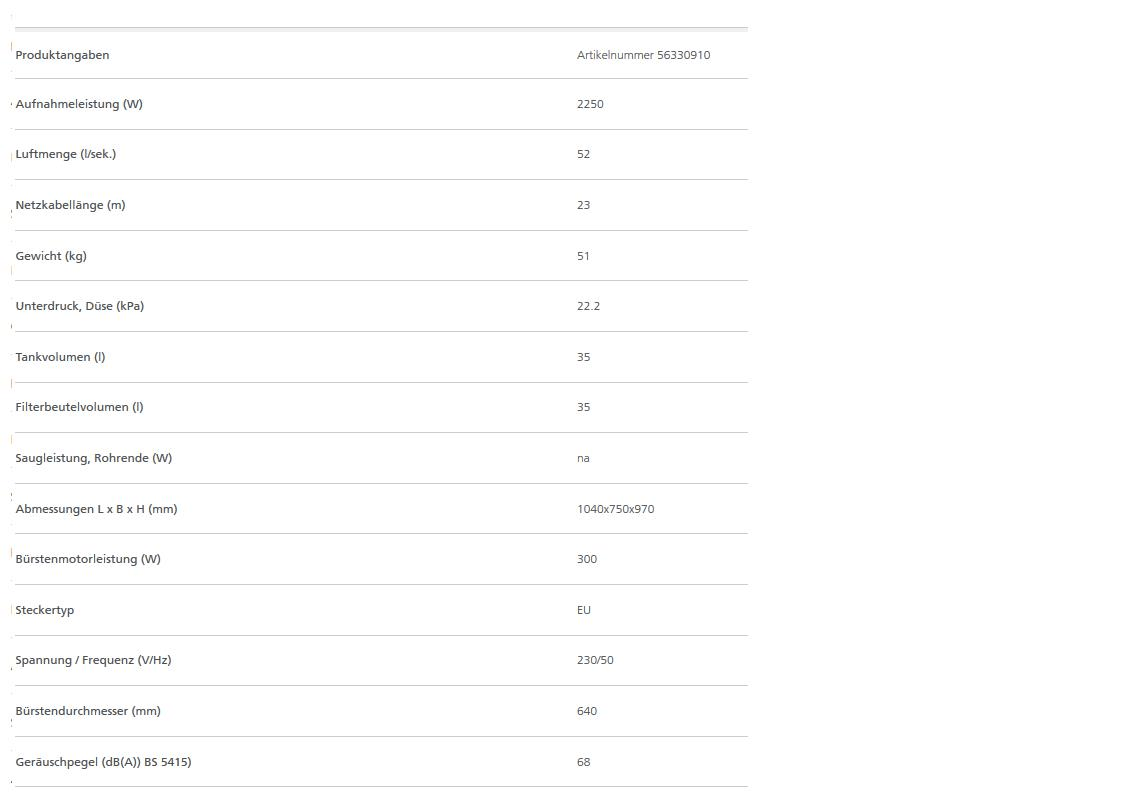Click the Steckertyp value EU

(584, 610)
